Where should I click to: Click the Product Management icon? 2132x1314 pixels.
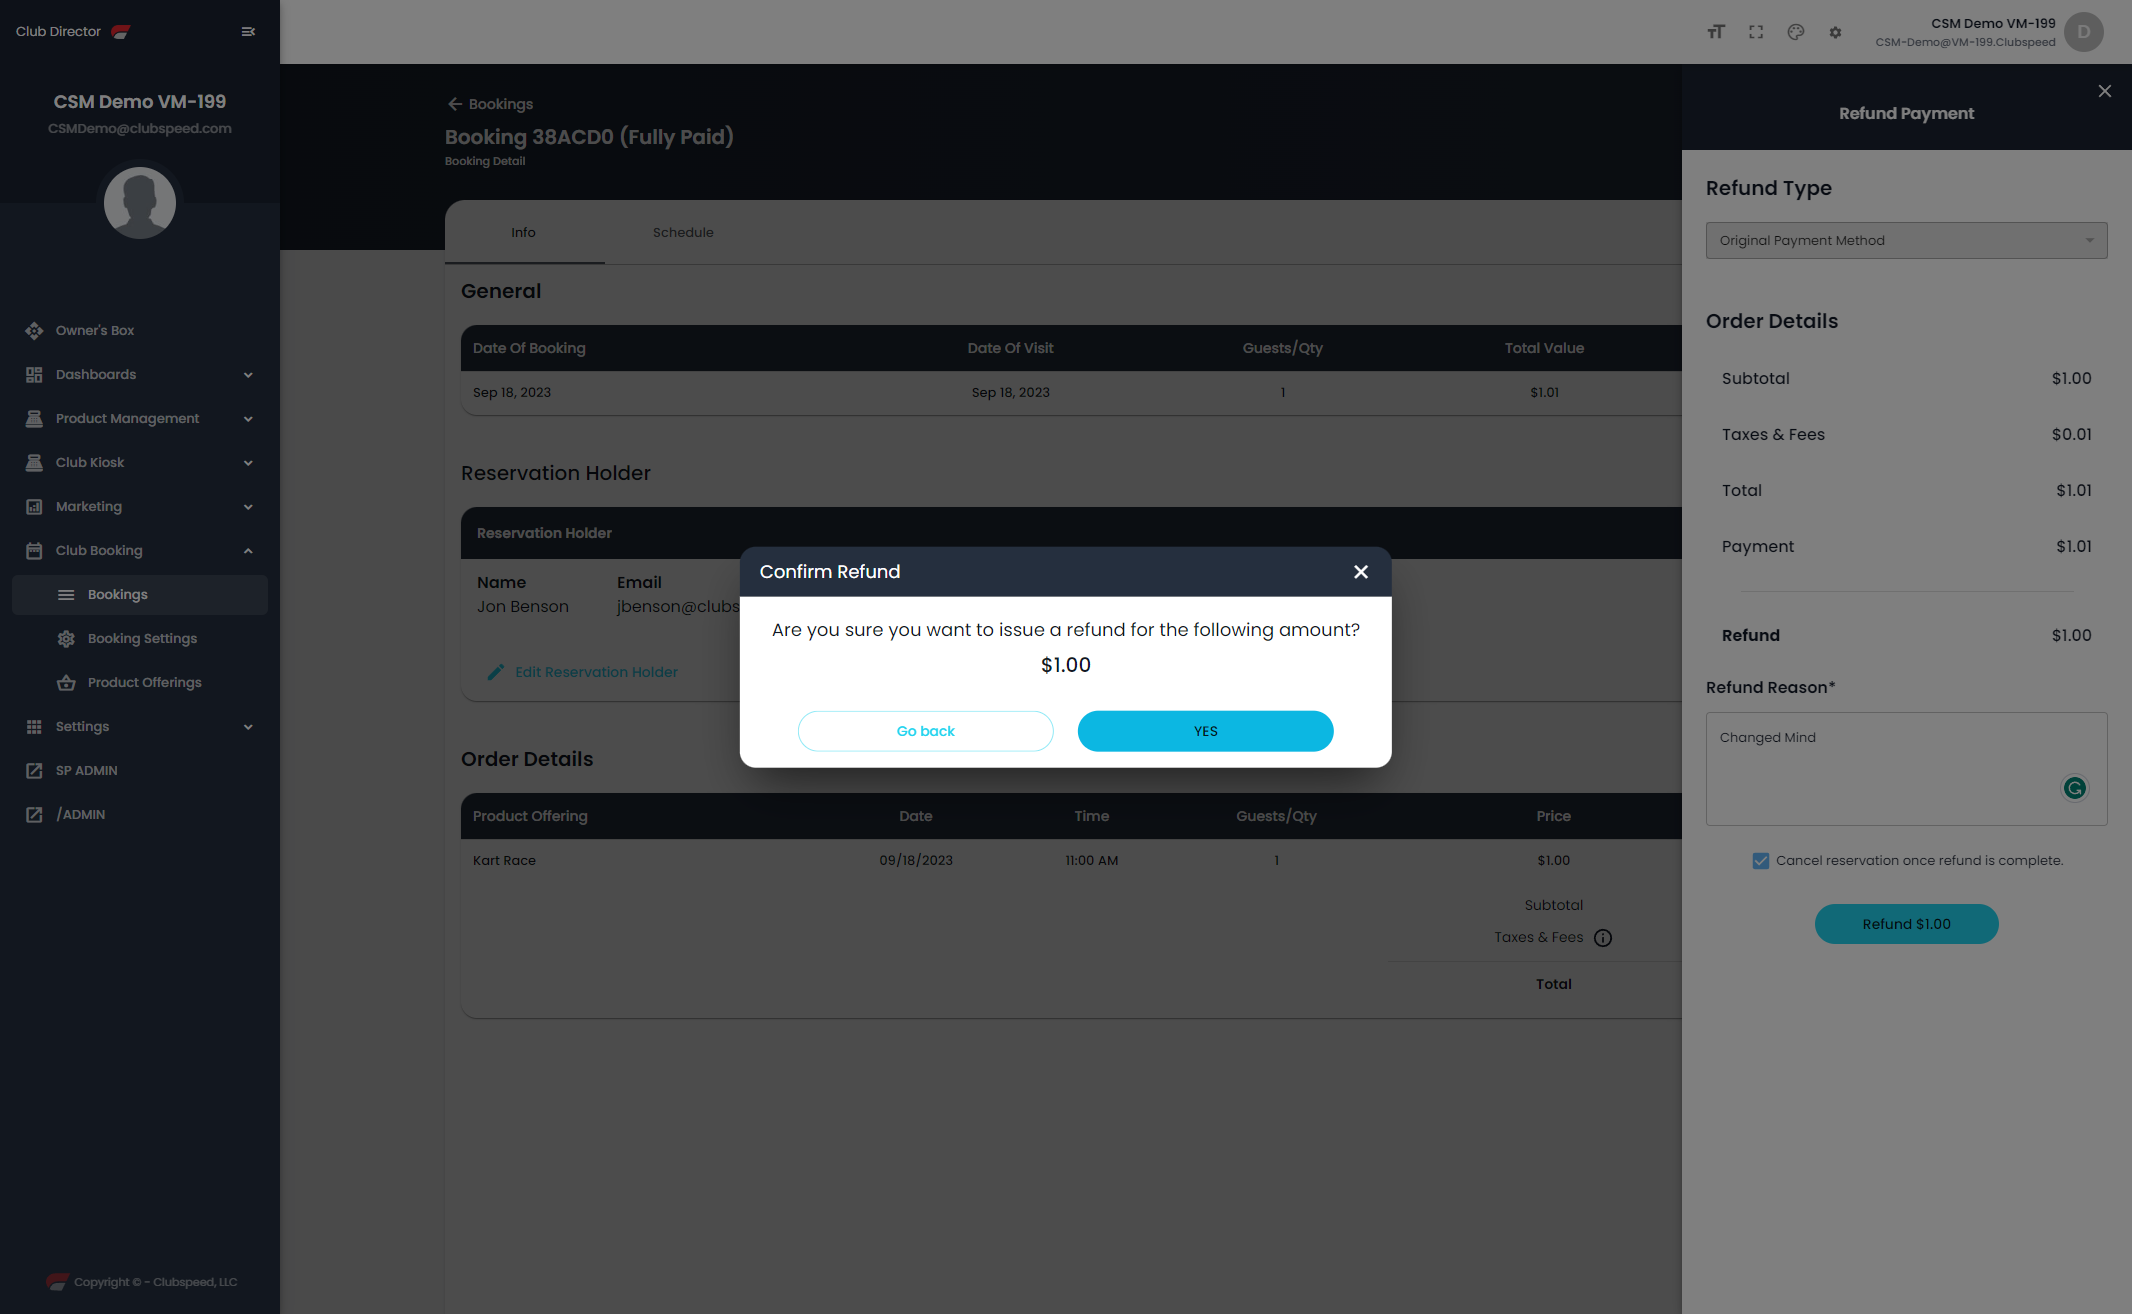tap(34, 418)
